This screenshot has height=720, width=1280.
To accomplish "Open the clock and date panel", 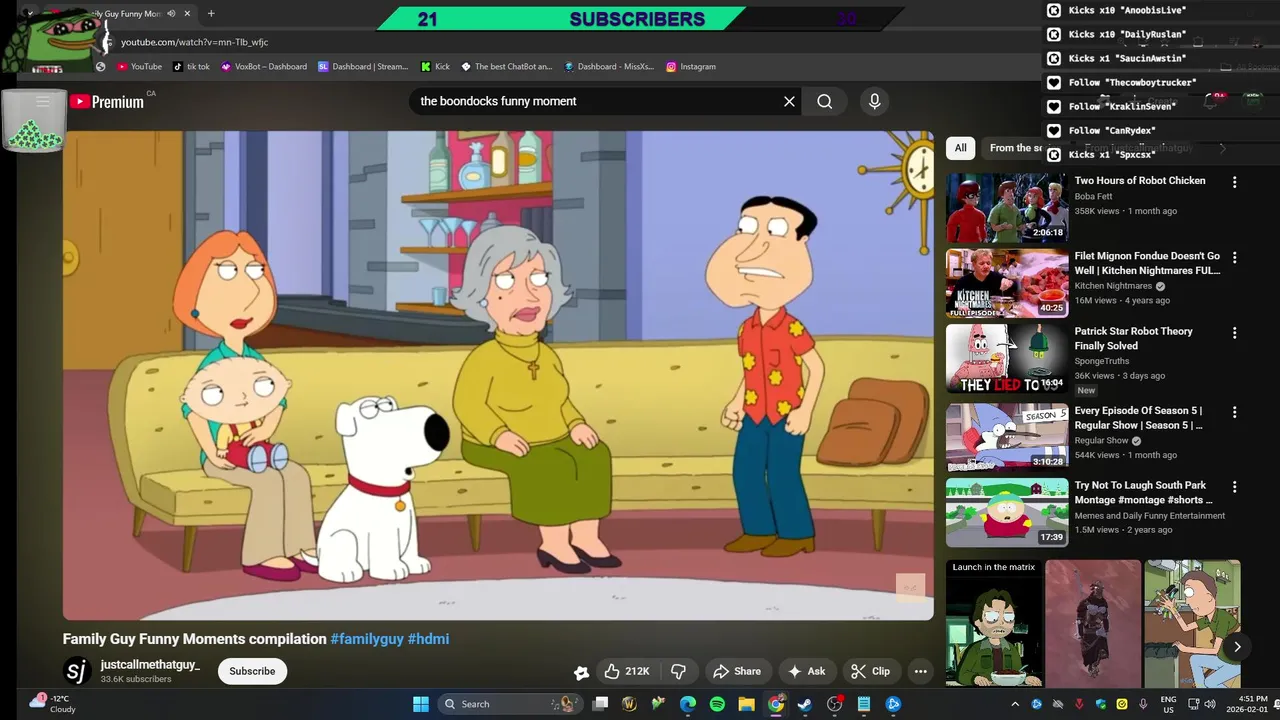I will (x=1245, y=704).
